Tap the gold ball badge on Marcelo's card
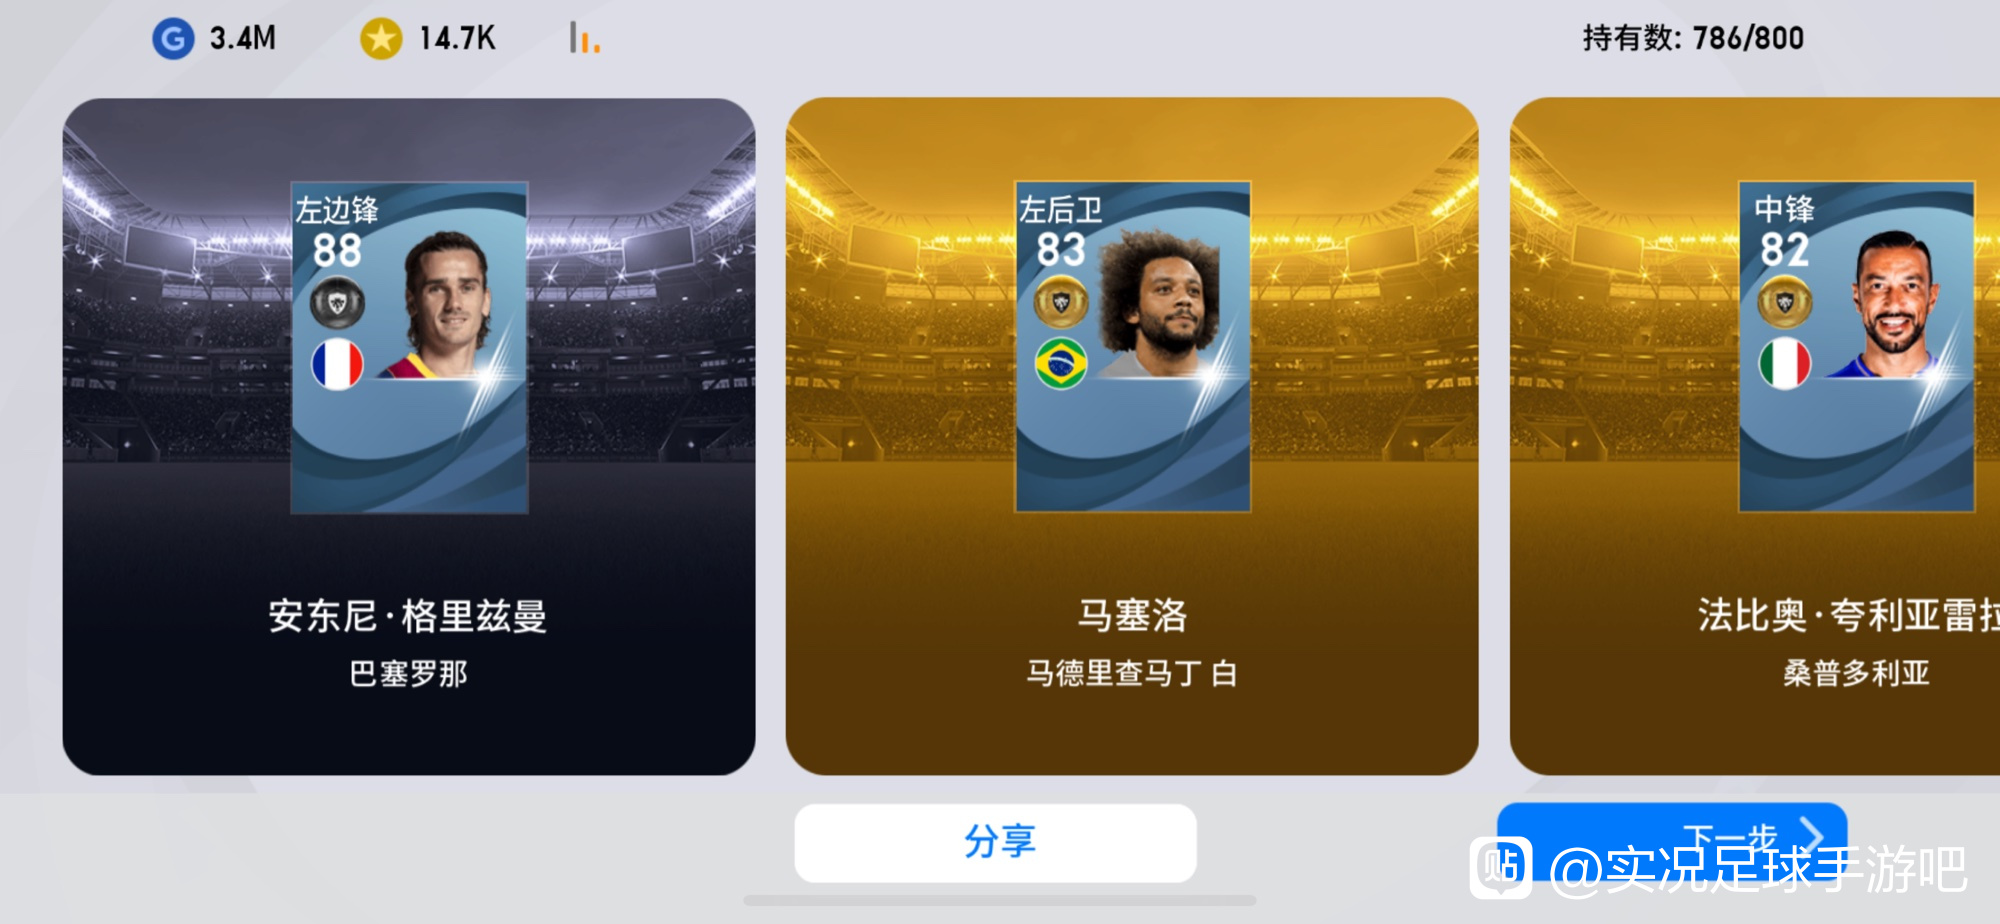Viewport: 2000px width, 924px height. tap(1061, 303)
